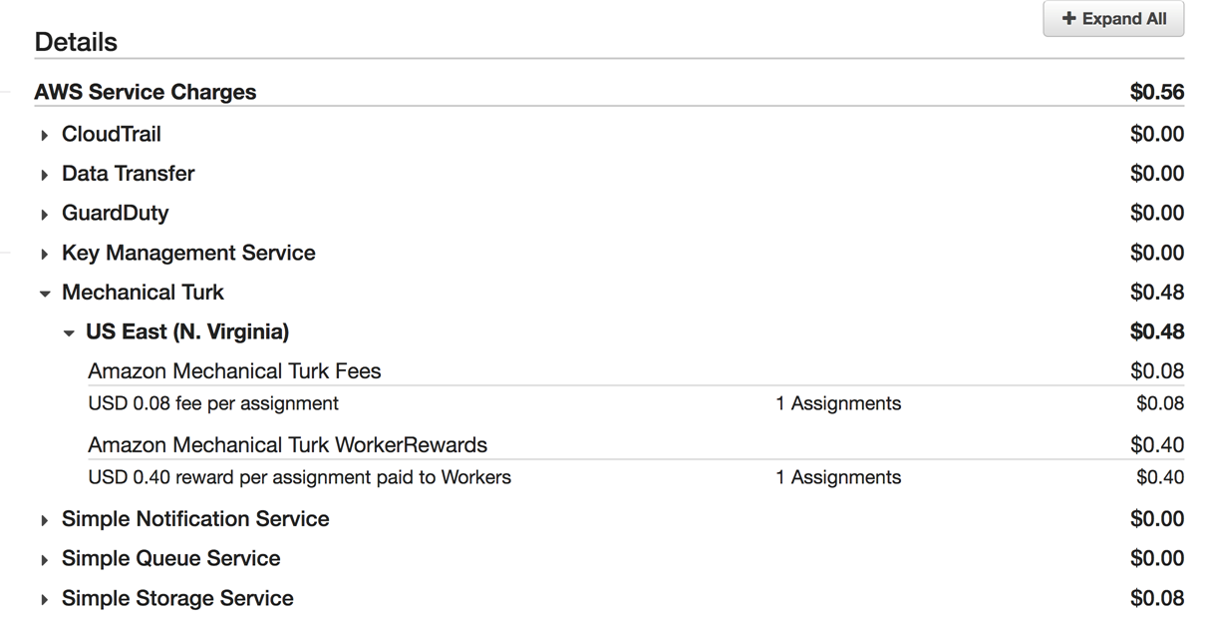
Task: Expand the Key Management Service arrow
Action: (x=45, y=254)
